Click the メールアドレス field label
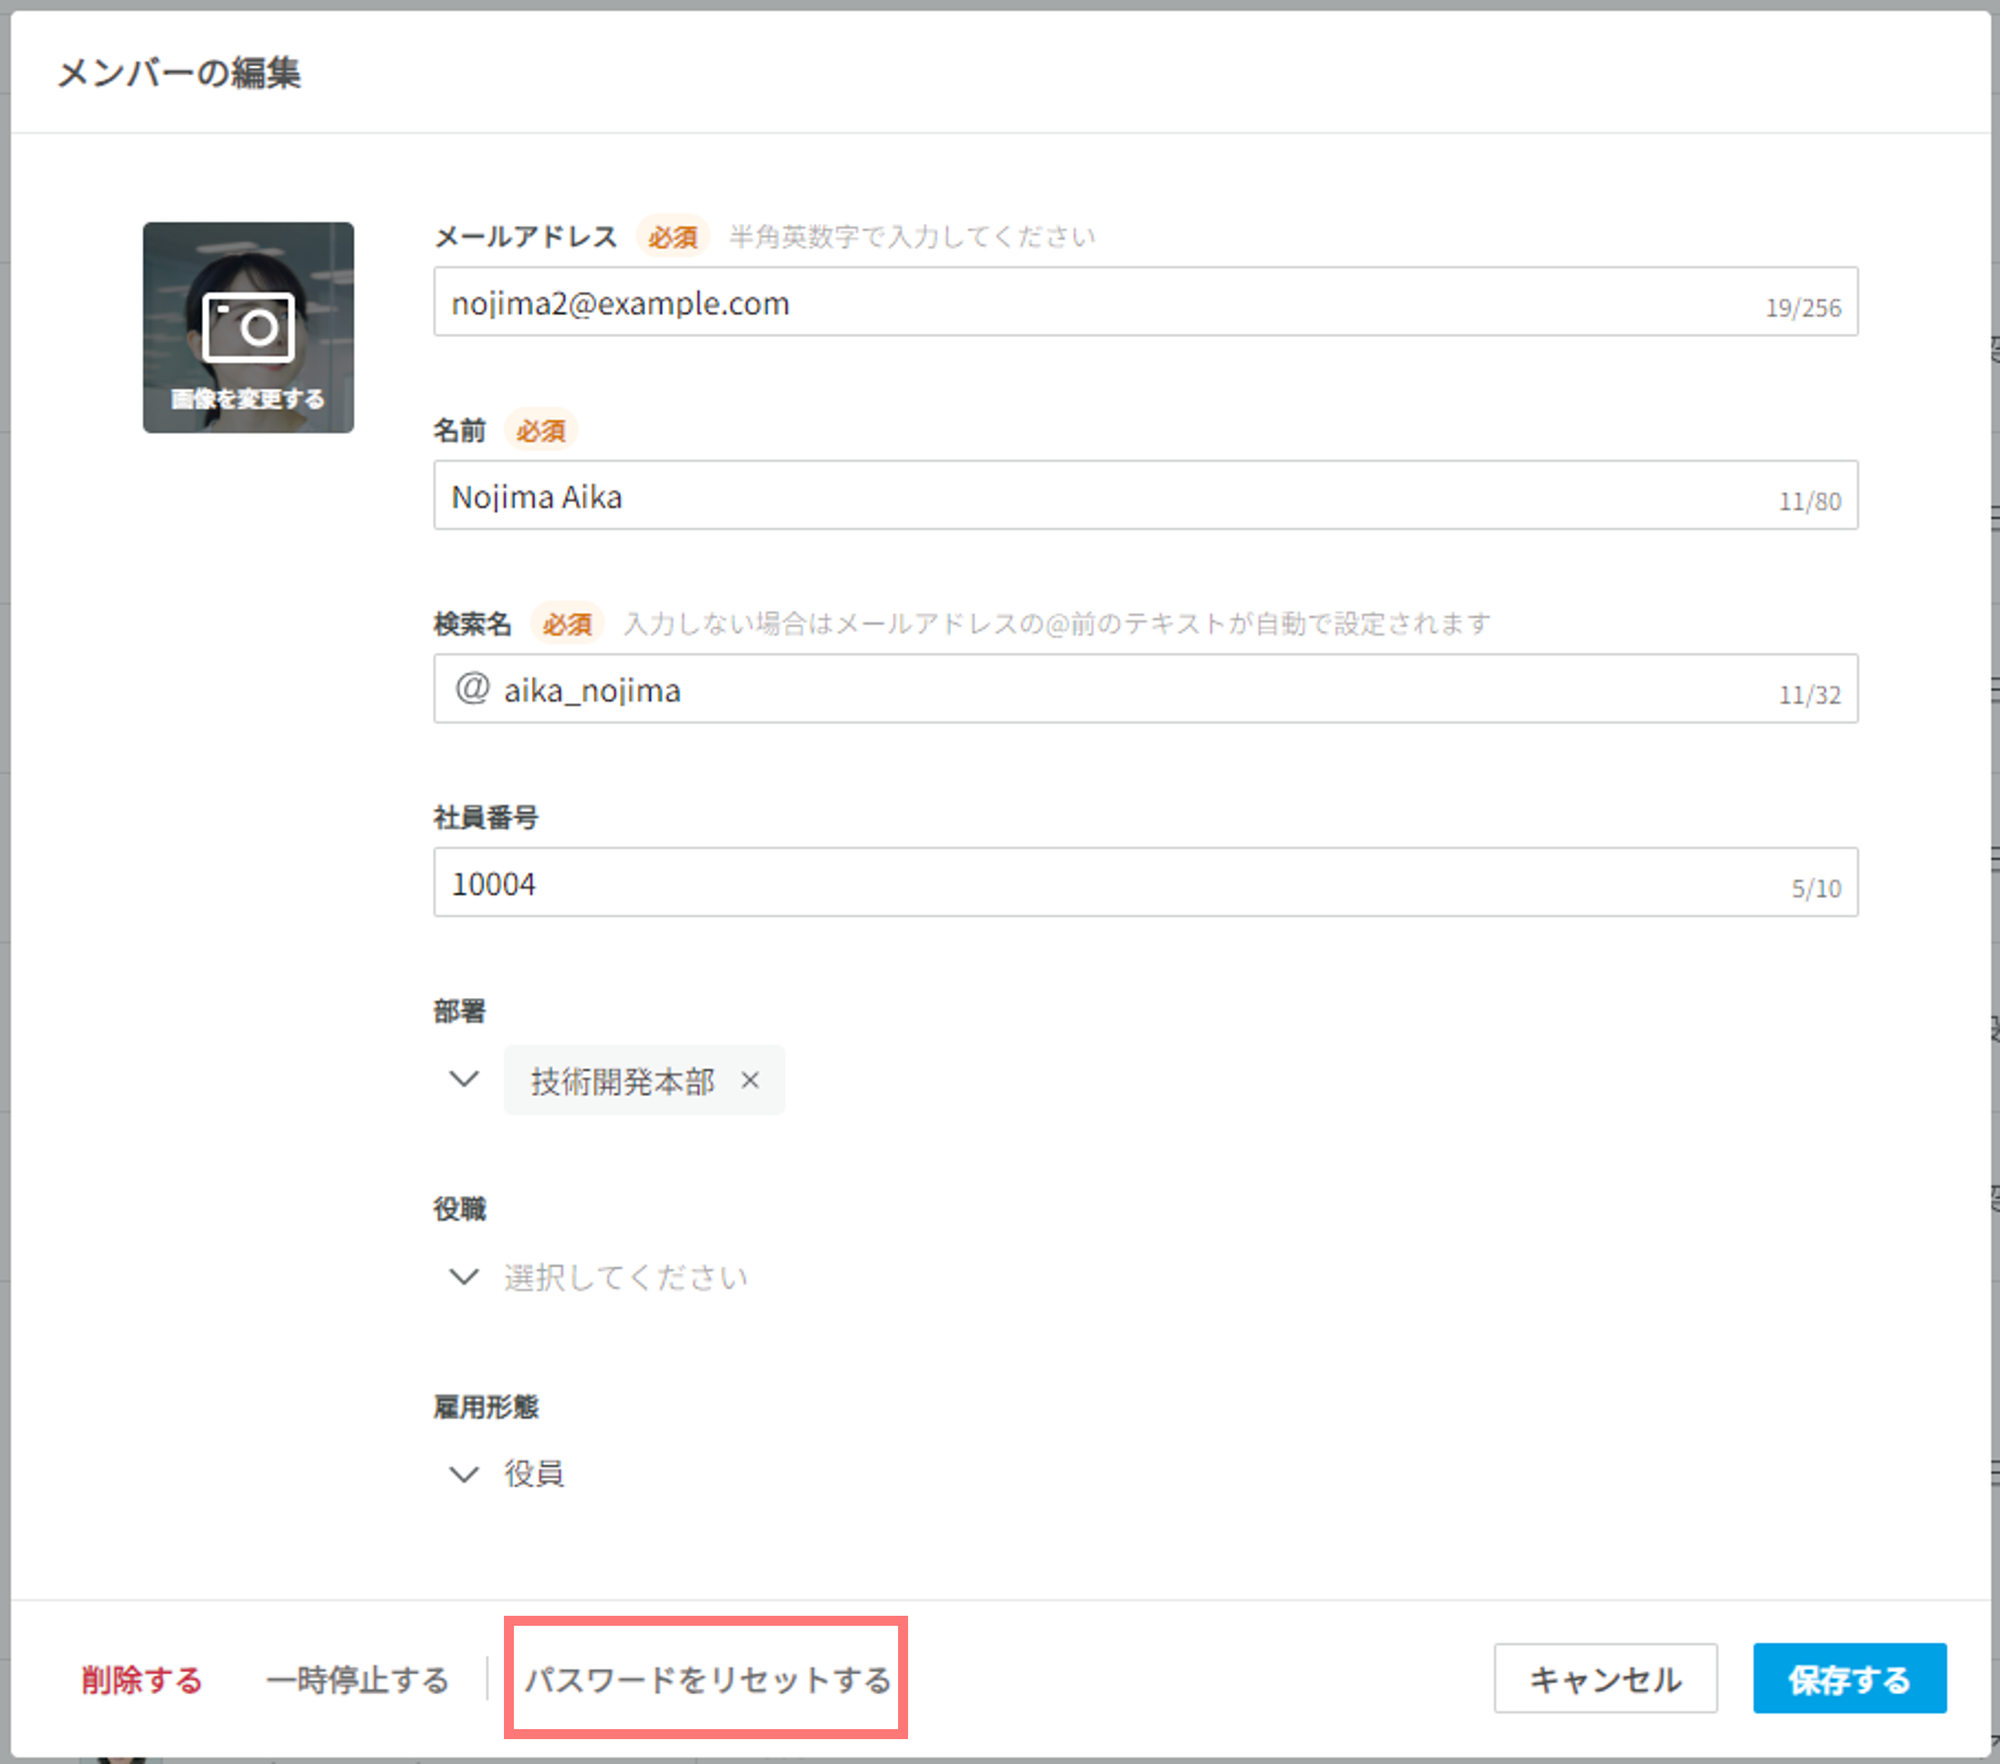2000x1764 pixels. pos(526,237)
